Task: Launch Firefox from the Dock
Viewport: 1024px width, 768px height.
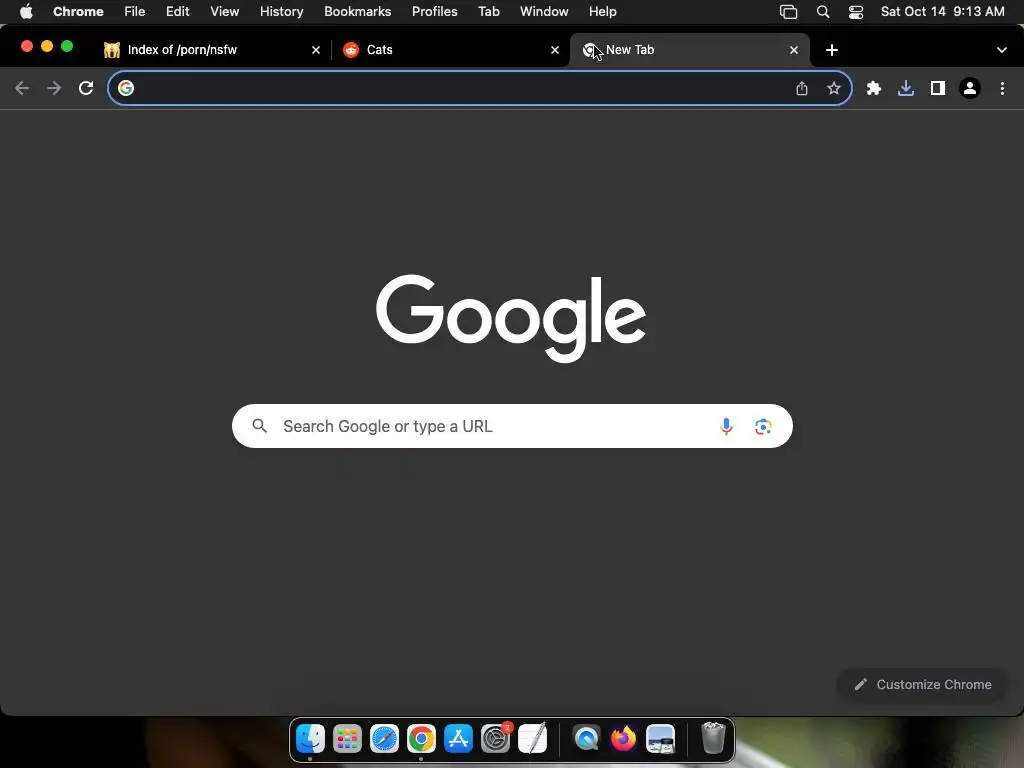Action: [624, 739]
